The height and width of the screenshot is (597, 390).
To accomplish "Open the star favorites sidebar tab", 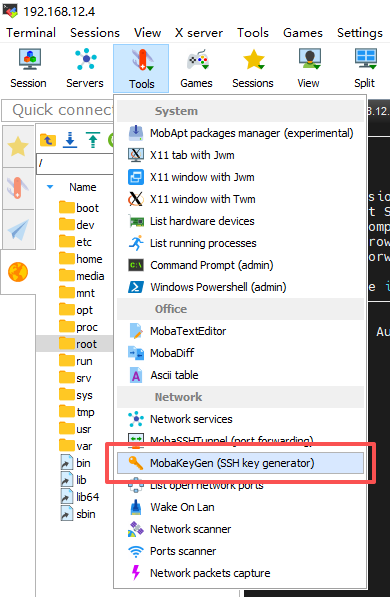I will click(18, 147).
